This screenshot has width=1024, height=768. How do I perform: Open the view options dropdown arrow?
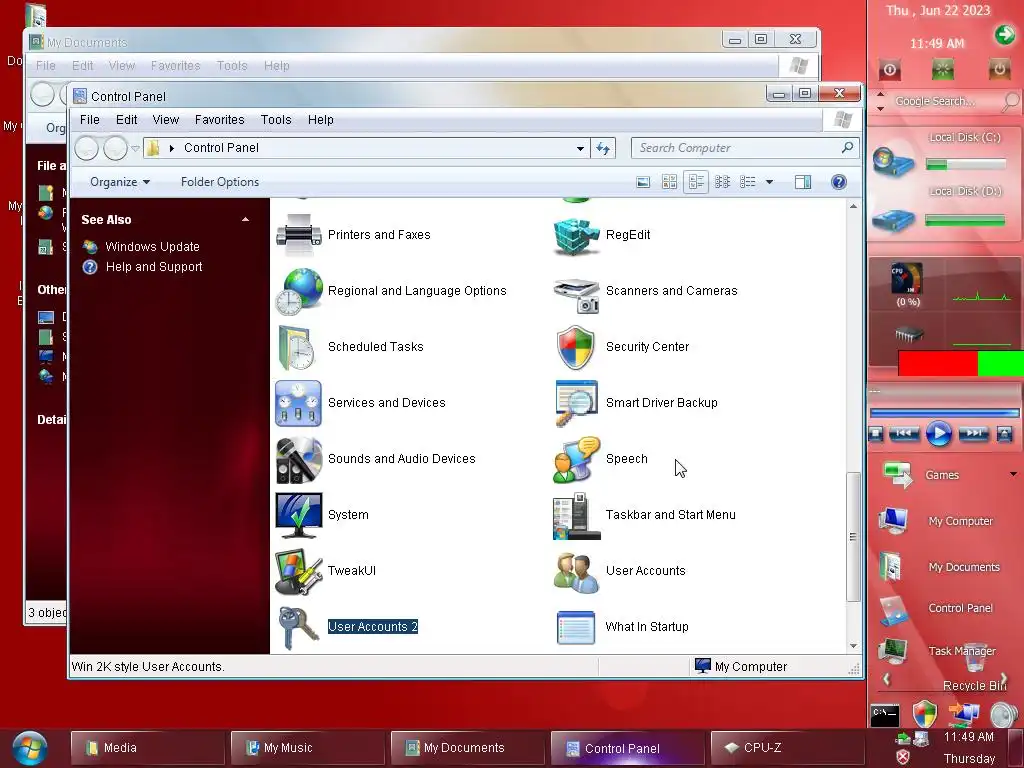[x=769, y=182]
